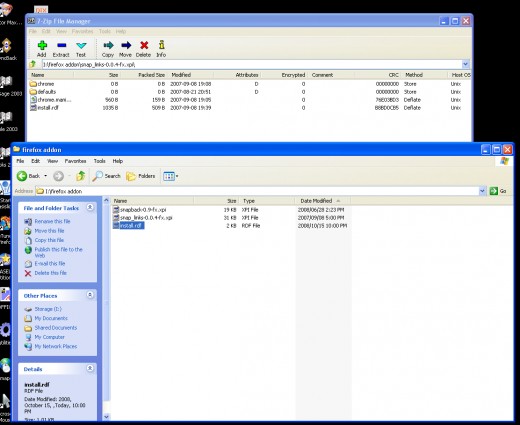This screenshot has height=425, width=520.
Task: Click the Extract icon in 7-Zip
Action: pyautogui.click(x=61, y=49)
